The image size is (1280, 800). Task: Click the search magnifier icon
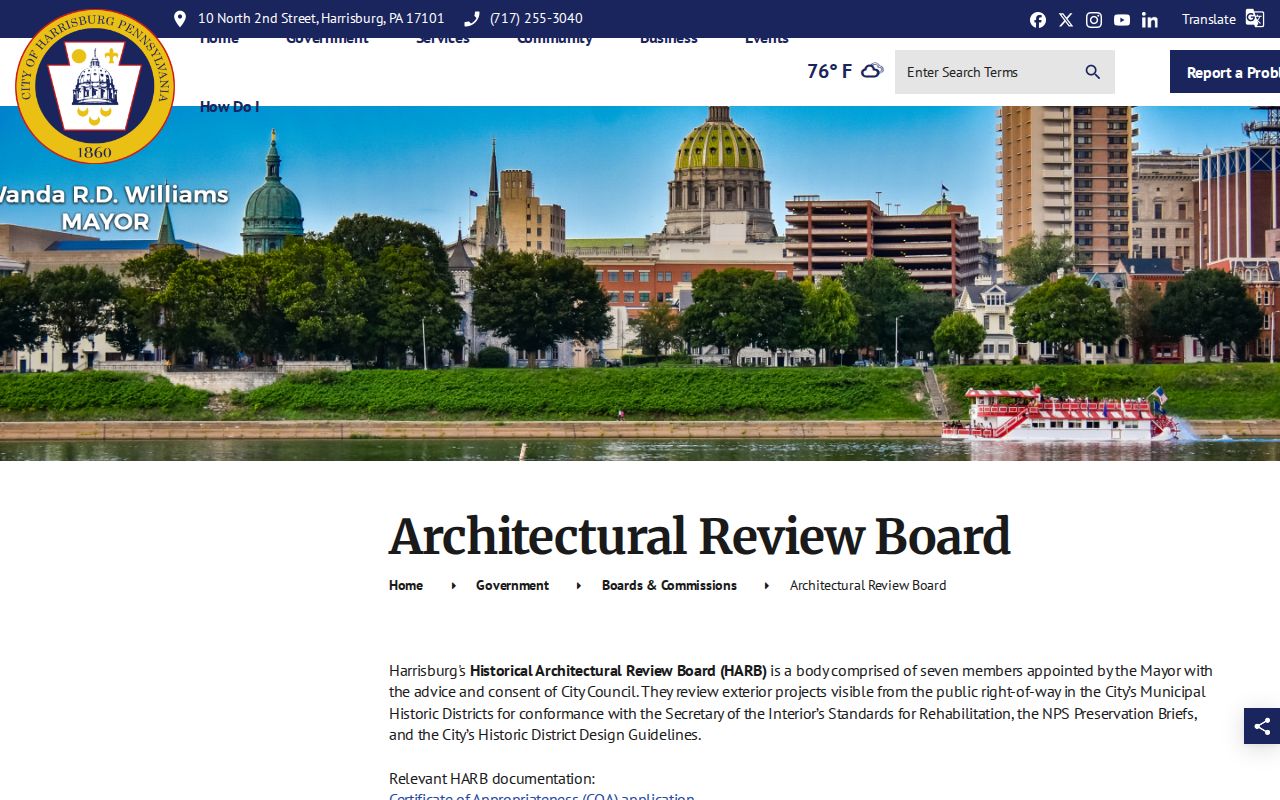[1093, 72]
